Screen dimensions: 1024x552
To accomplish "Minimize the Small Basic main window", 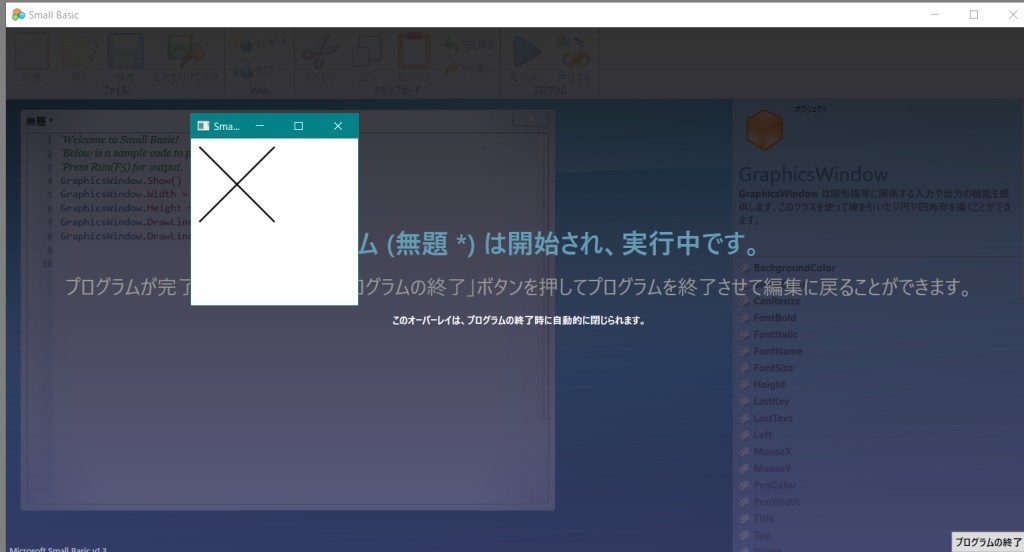I will tap(935, 14).
